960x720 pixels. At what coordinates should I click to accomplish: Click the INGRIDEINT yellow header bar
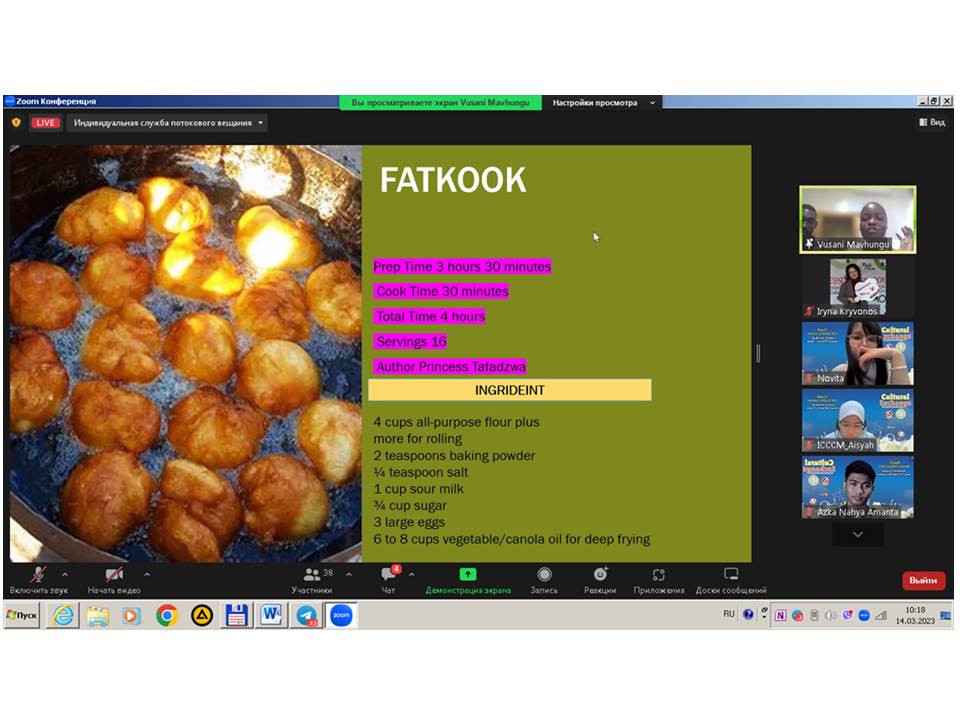[x=509, y=390]
